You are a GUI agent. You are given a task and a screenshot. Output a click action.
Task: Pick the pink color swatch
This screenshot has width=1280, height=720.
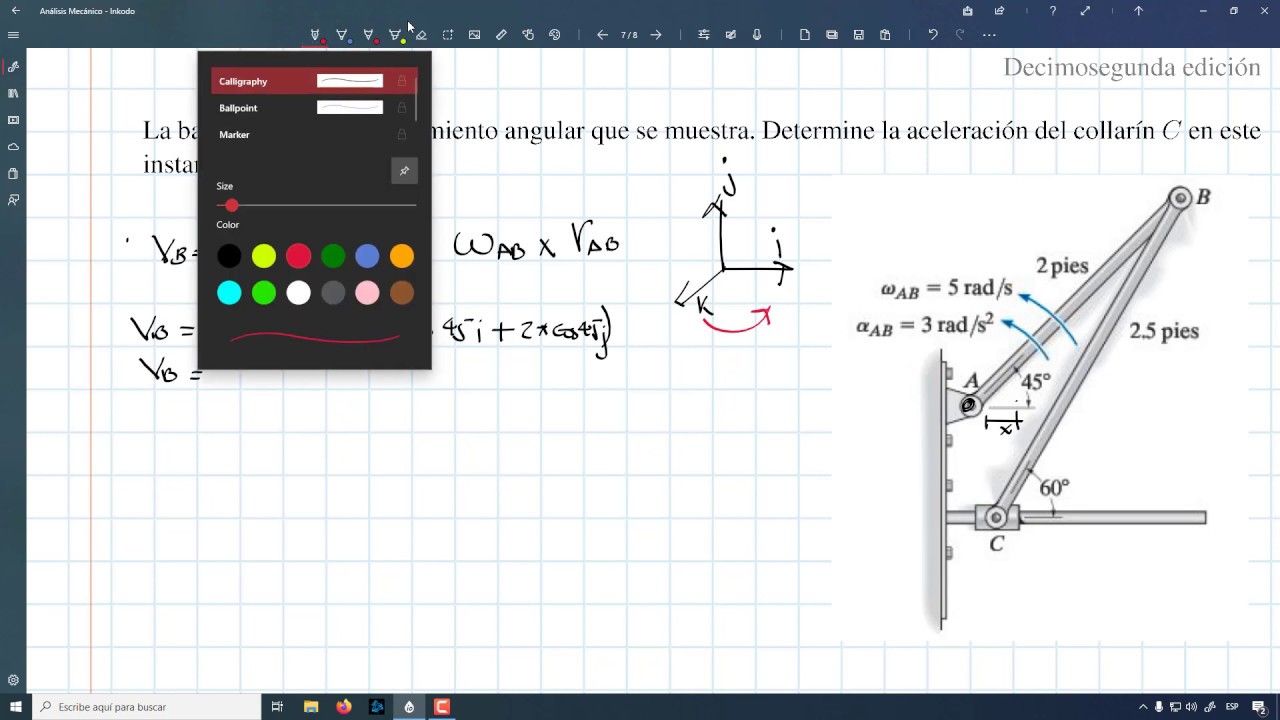pyautogui.click(x=367, y=293)
